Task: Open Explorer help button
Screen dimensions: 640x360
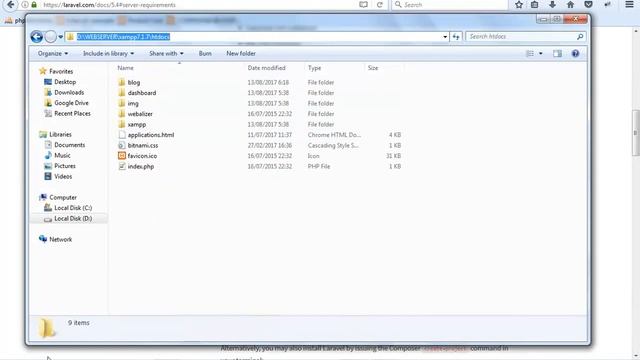Action: (x=575, y=53)
